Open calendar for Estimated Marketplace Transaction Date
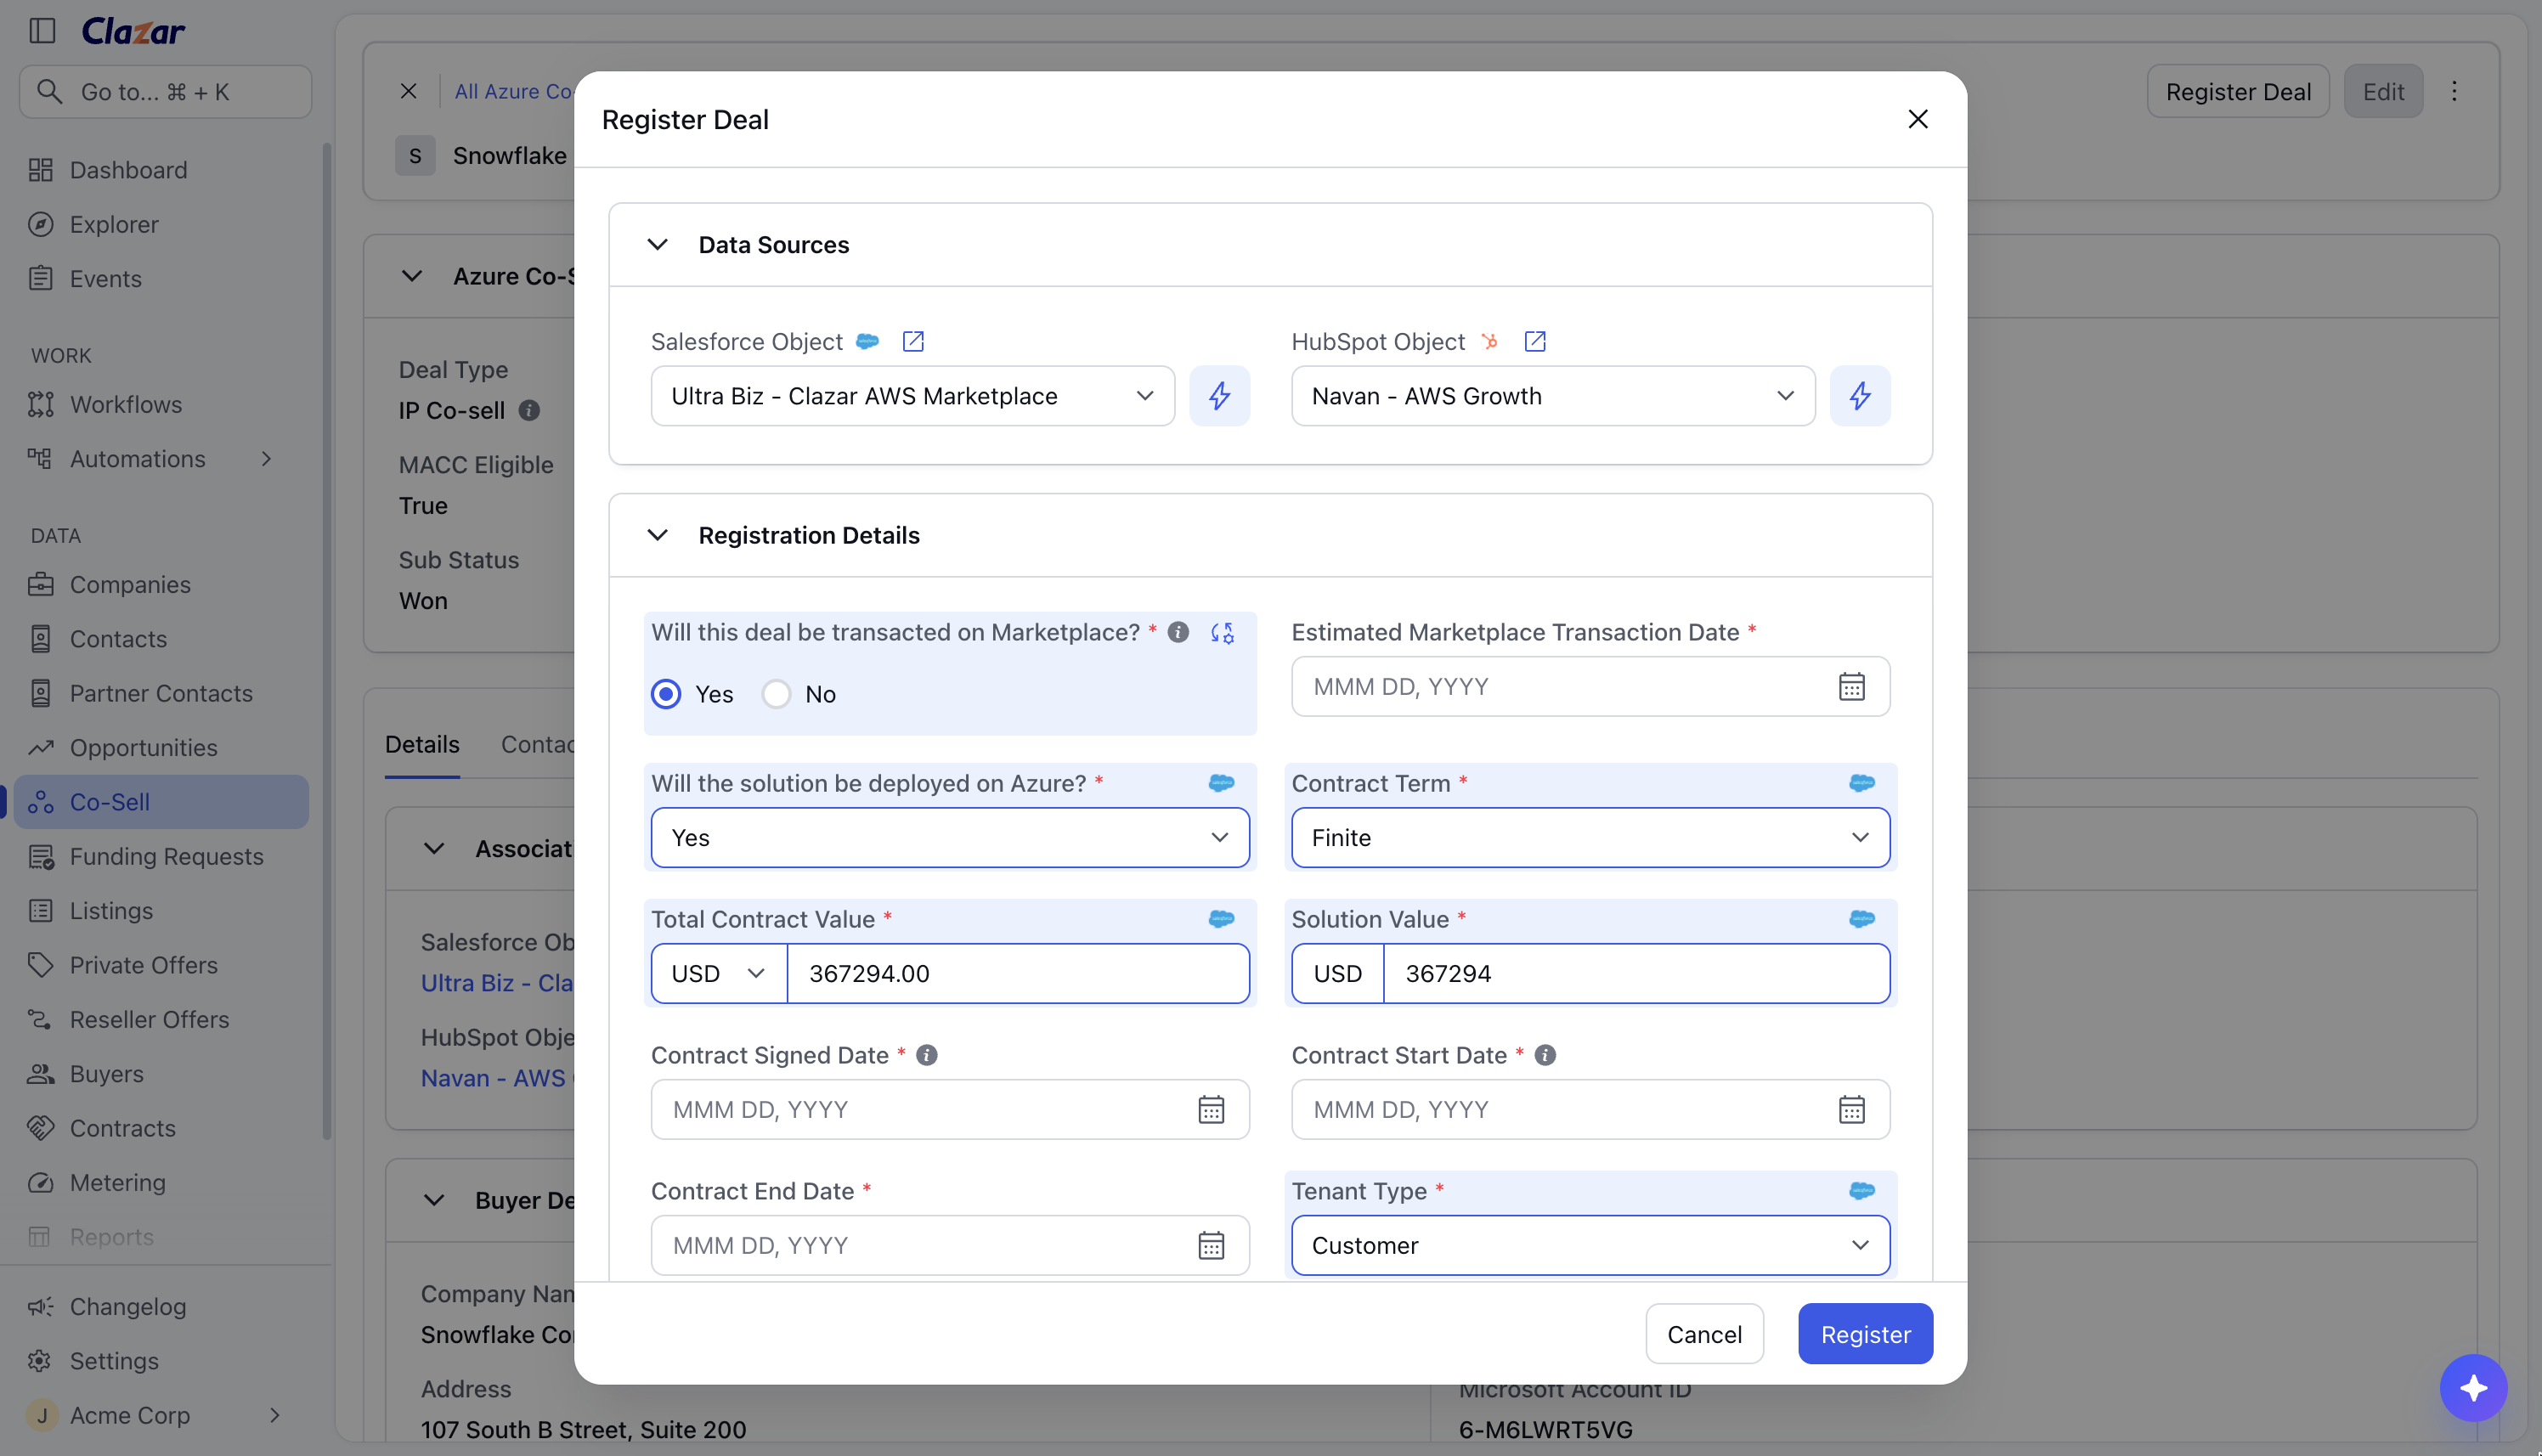 tap(1851, 687)
